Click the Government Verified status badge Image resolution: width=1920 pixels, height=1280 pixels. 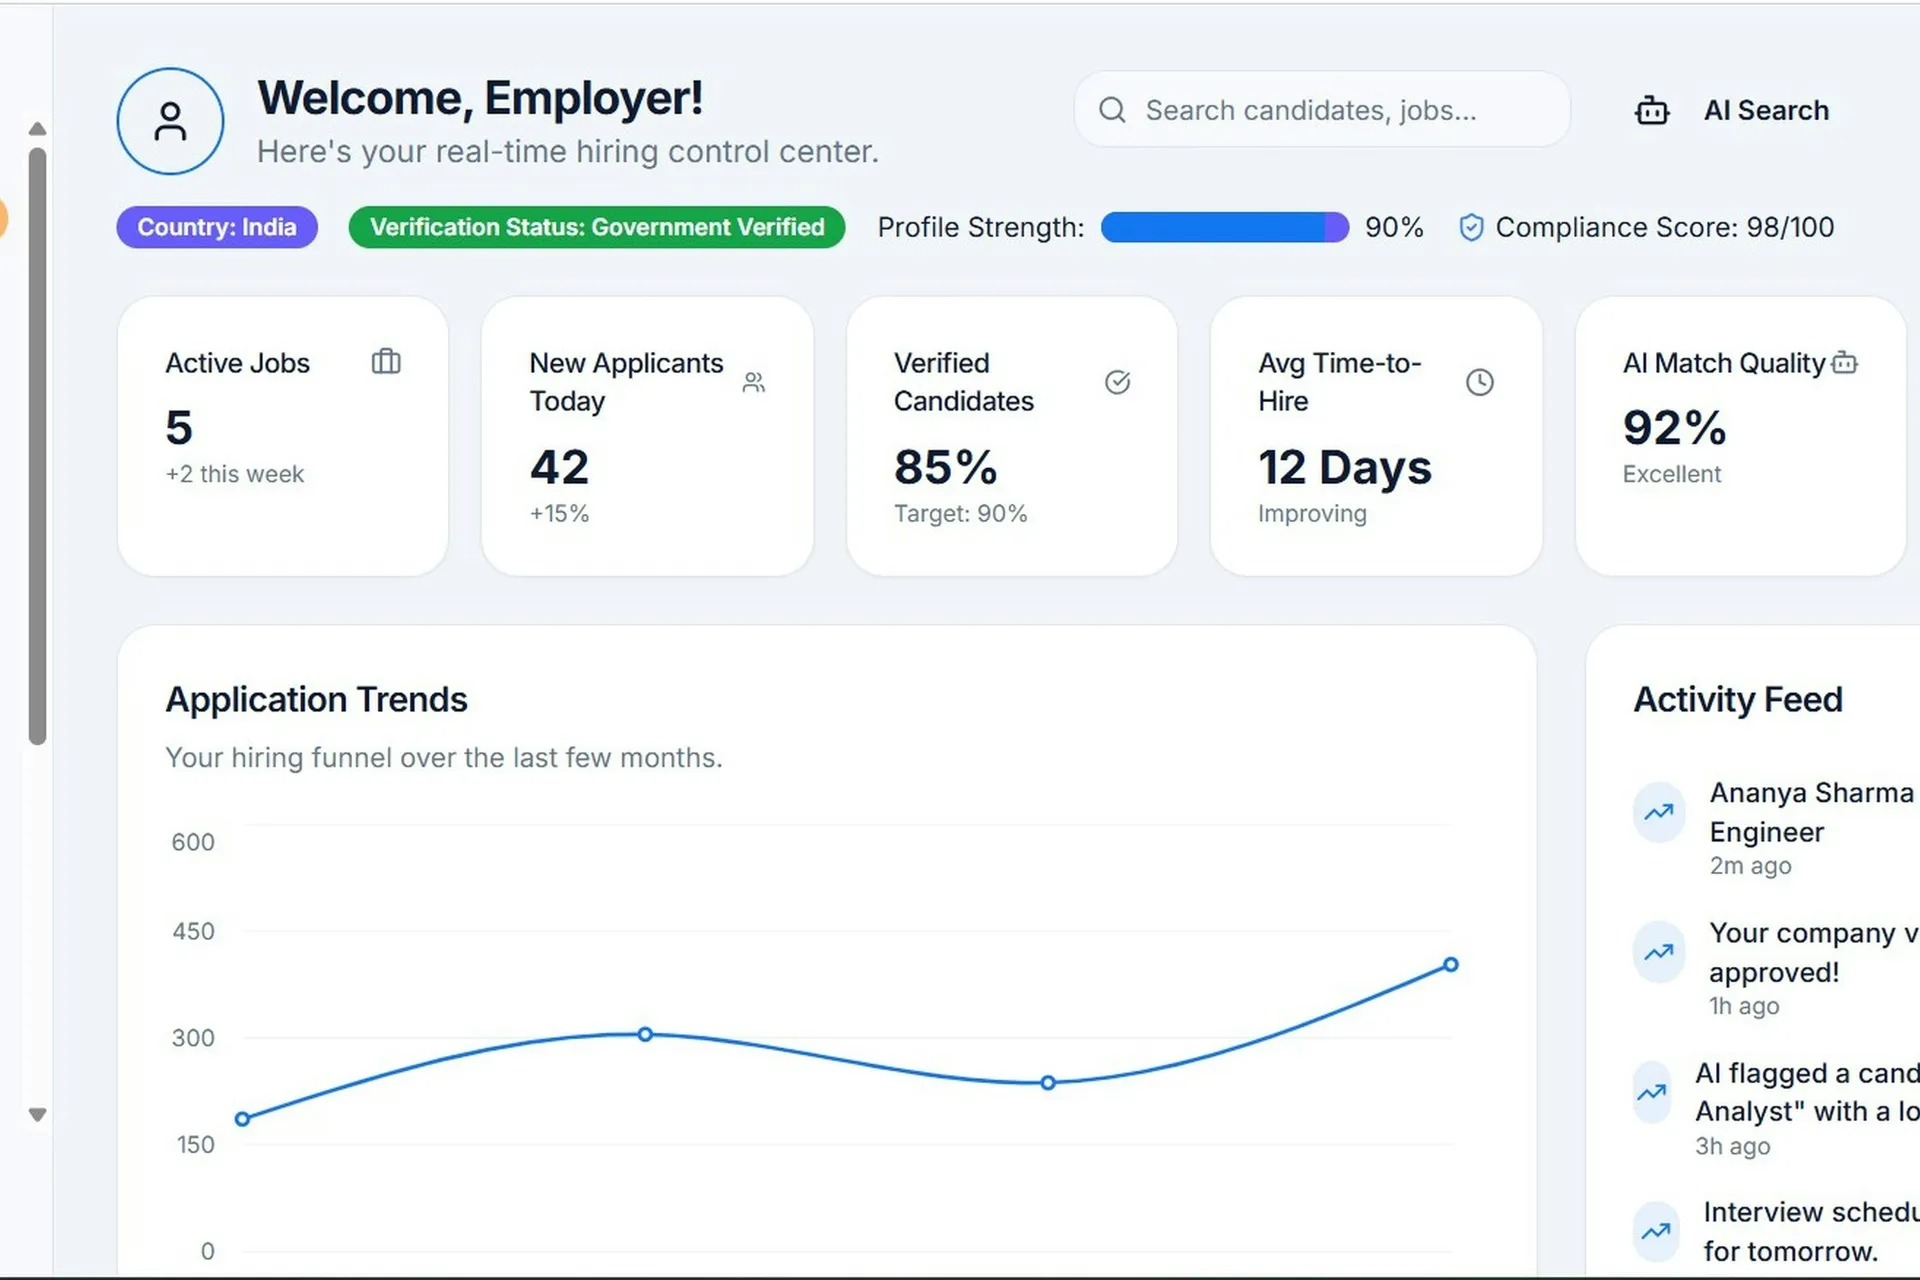(596, 227)
